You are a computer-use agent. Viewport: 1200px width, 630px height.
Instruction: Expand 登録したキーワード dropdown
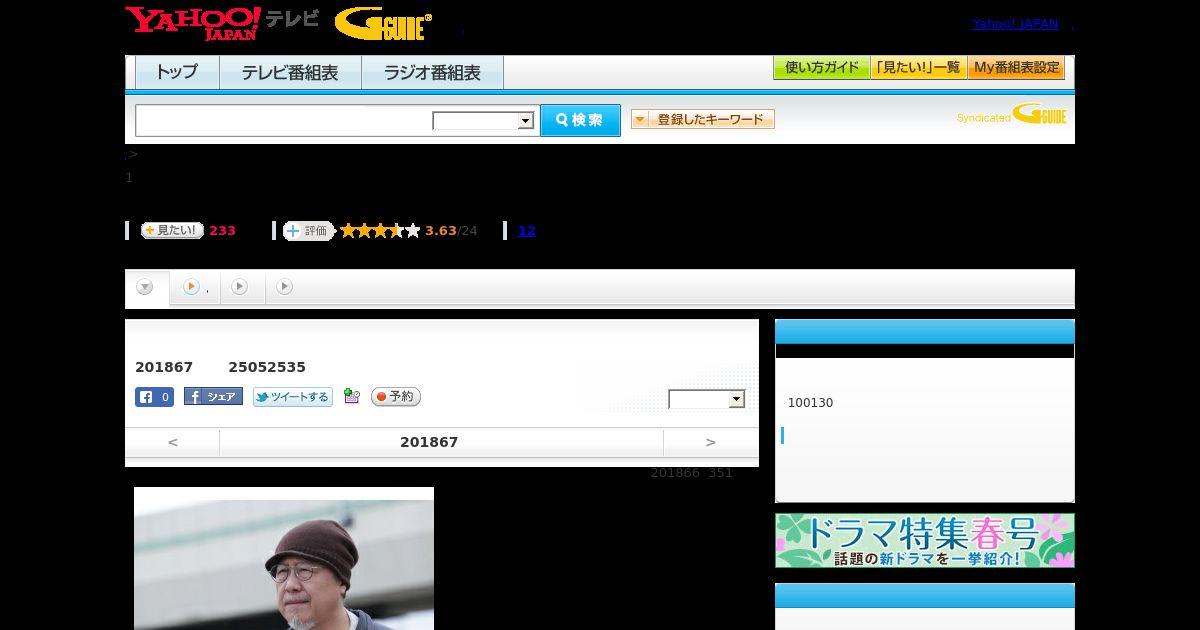click(703, 119)
